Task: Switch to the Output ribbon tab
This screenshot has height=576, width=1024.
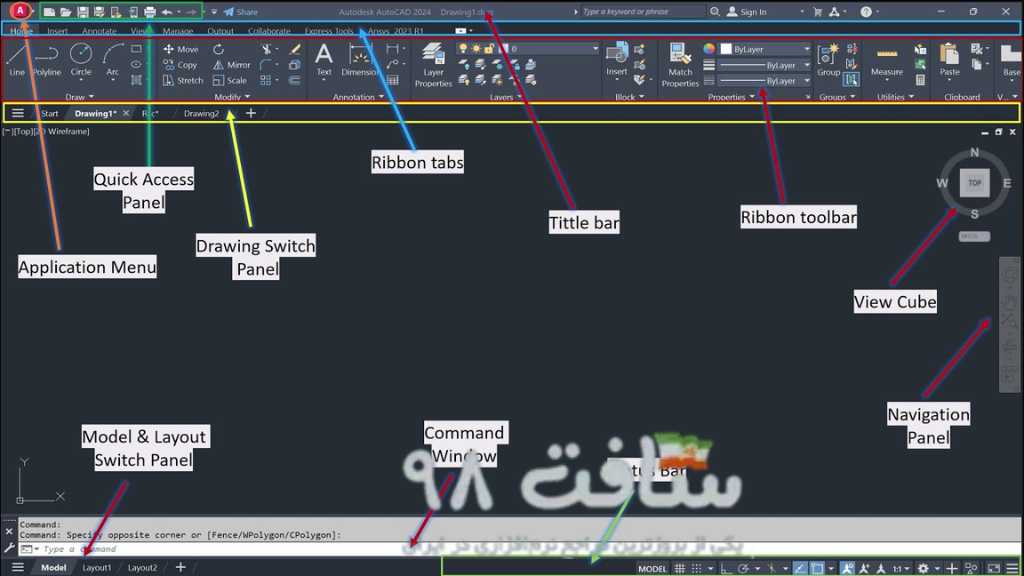Action: pos(220,31)
